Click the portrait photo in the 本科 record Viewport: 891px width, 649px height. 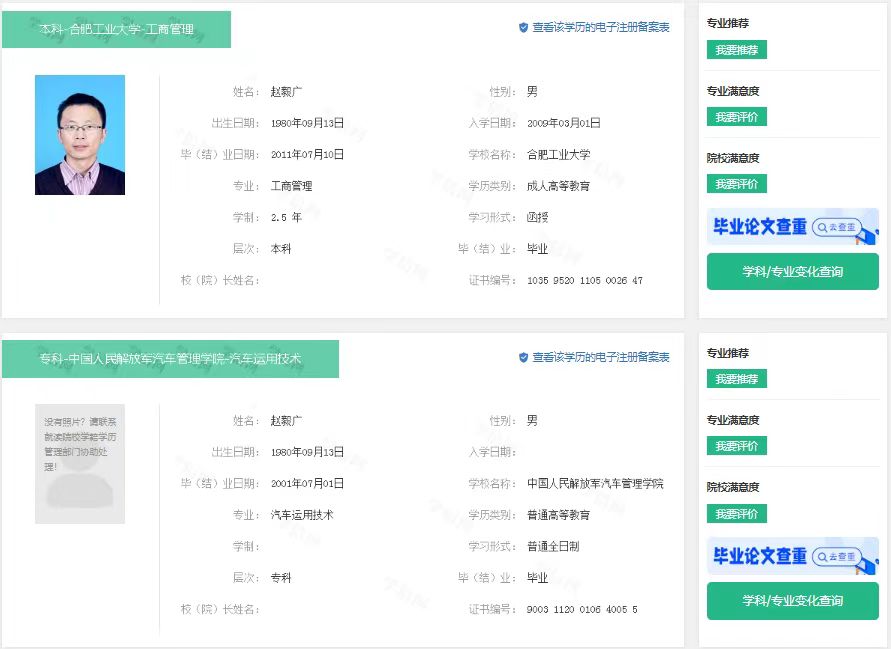click(80, 135)
